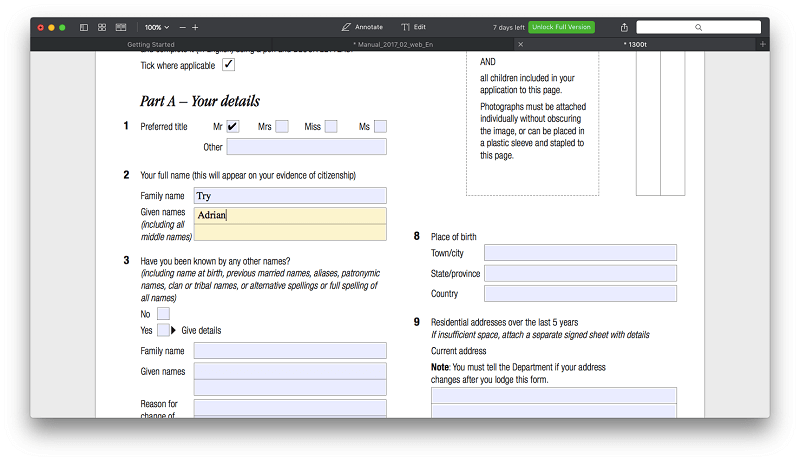
Task: Click the Country field
Action: pyautogui.click(x=581, y=294)
